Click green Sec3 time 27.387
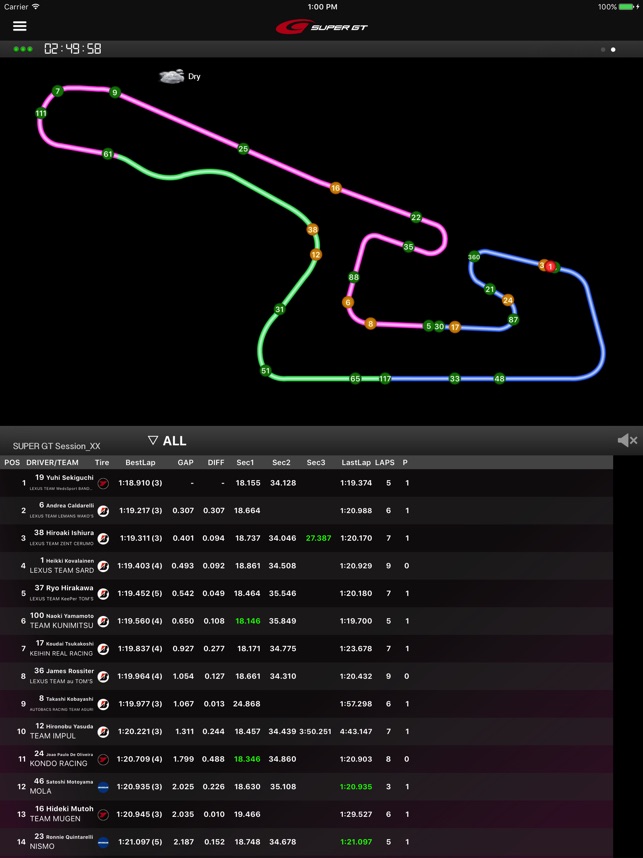 coord(318,538)
